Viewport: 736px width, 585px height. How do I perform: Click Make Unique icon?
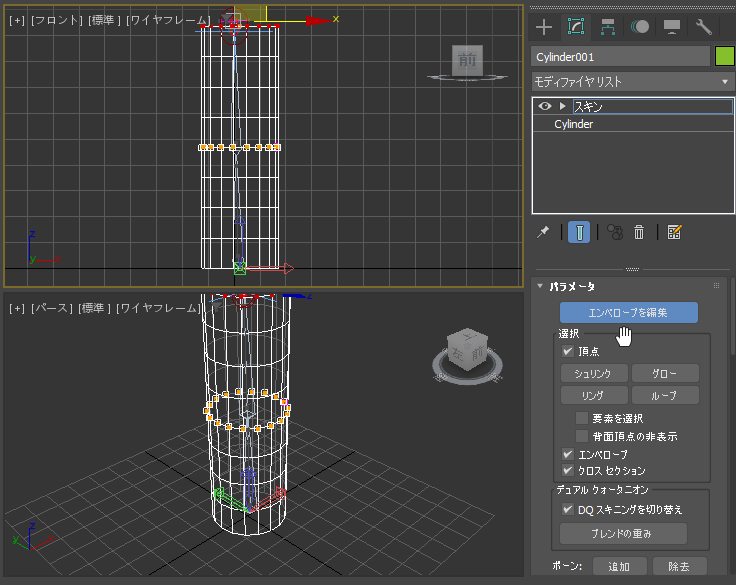(615, 232)
